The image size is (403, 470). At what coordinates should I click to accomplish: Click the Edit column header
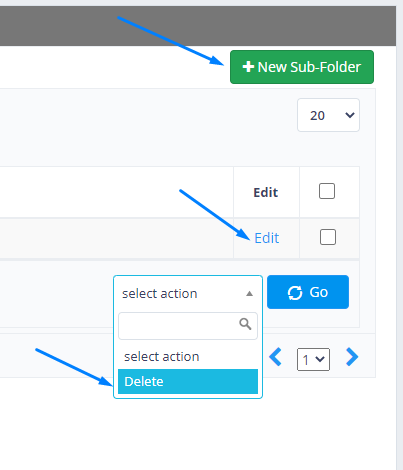point(266,192)
